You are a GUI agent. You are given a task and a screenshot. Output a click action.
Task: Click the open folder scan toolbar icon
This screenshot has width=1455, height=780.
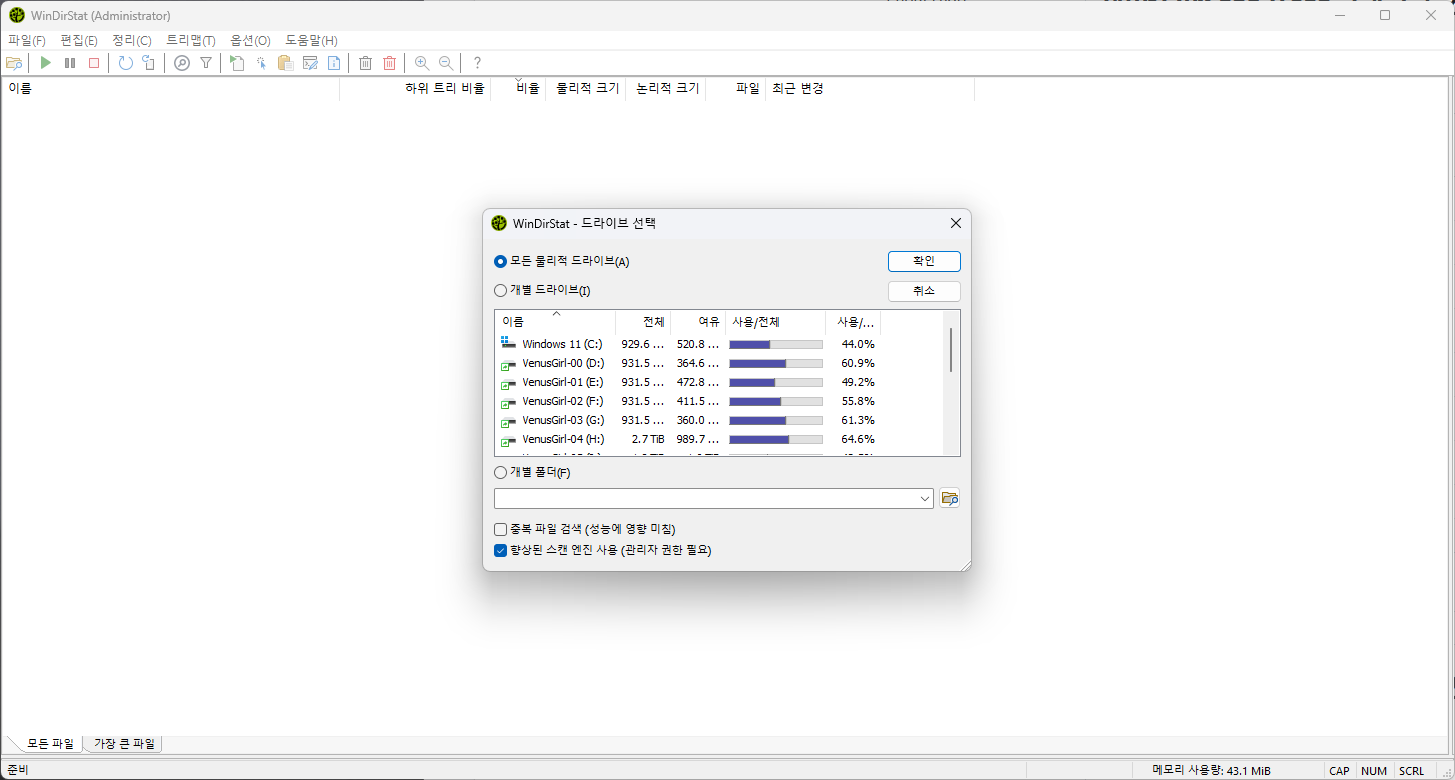click(14, 63)
